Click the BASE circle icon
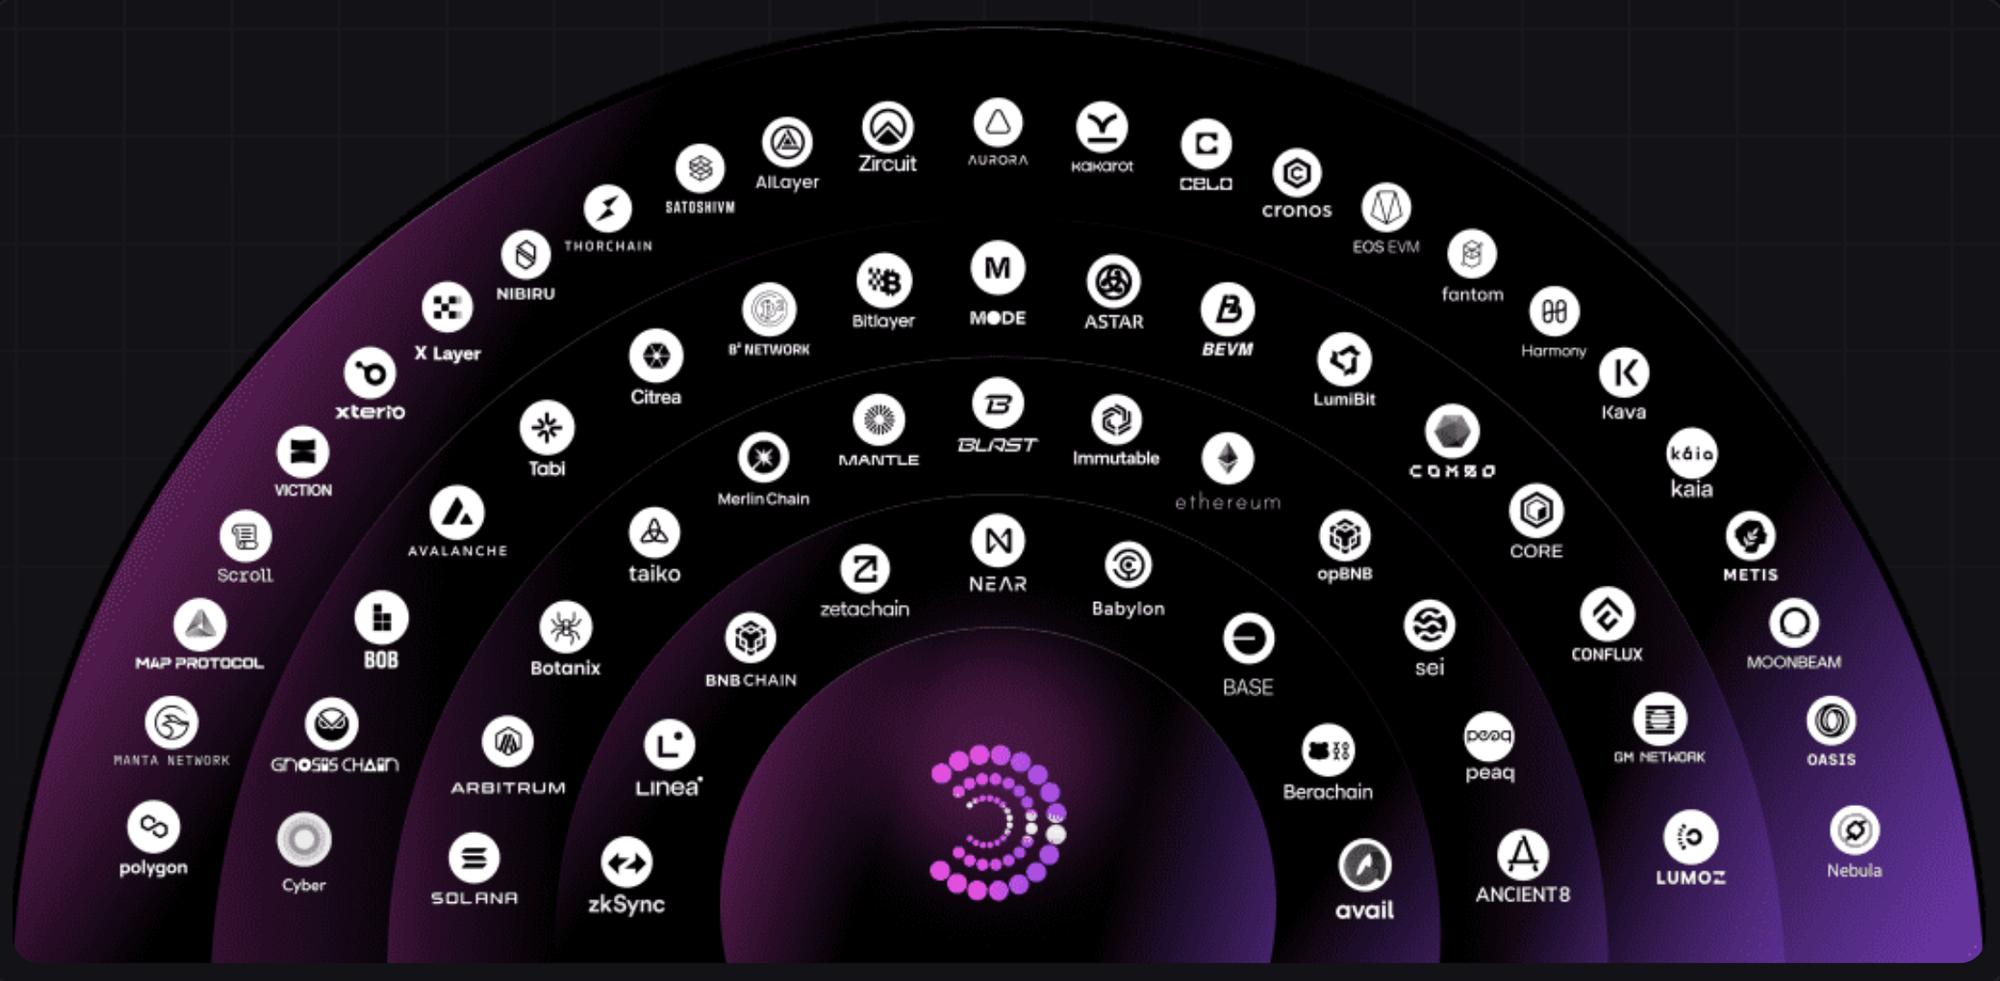This screenshot has width=2000, height=981. tap(1248, 639)
